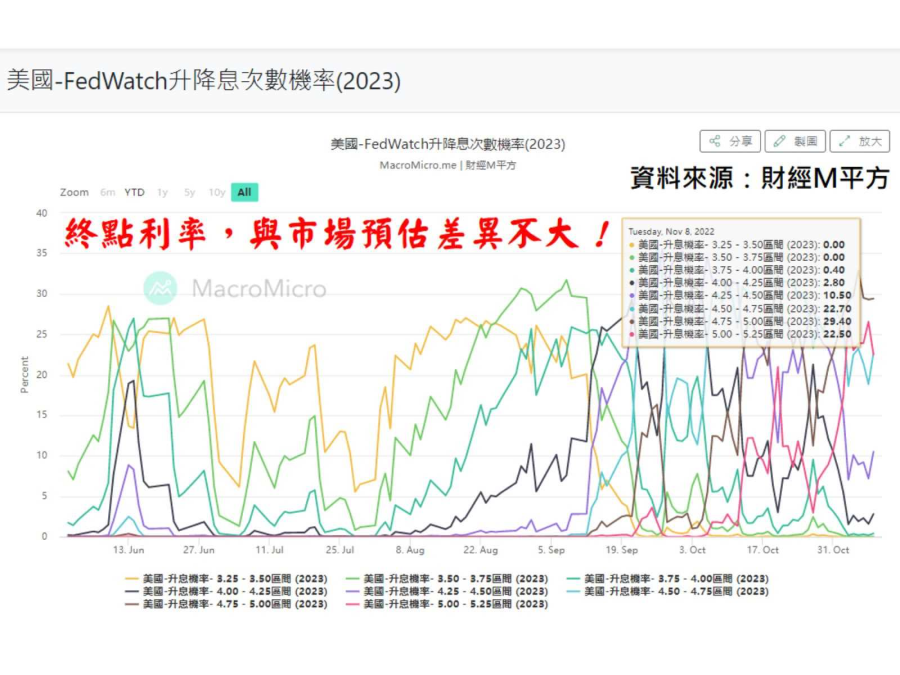Select the 1y zoom range
This screenshot has height=675, width=900.
[162, 192]
